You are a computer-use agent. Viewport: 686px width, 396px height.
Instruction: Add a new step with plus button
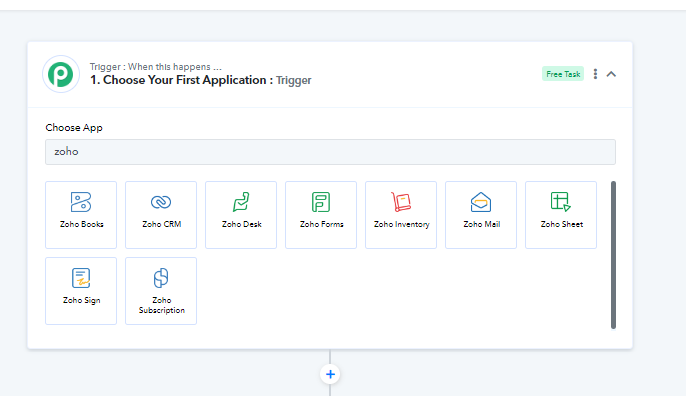tap(330, 374)
